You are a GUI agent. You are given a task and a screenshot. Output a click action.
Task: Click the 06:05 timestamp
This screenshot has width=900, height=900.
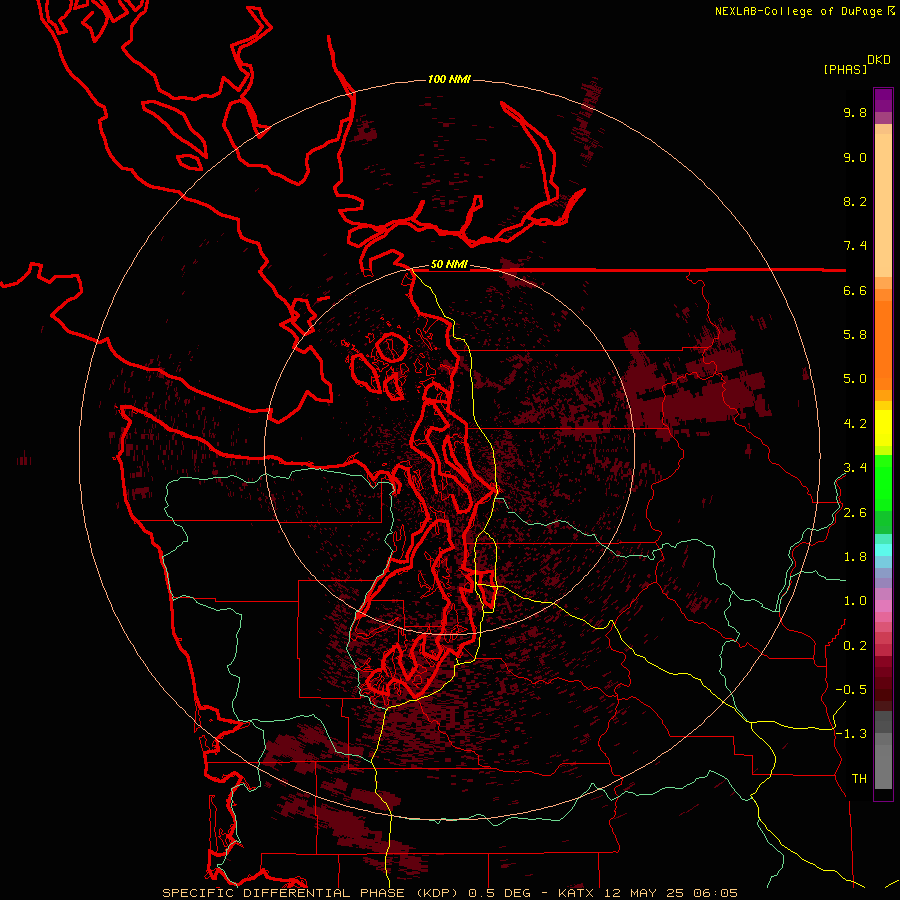tap(715, 893)
